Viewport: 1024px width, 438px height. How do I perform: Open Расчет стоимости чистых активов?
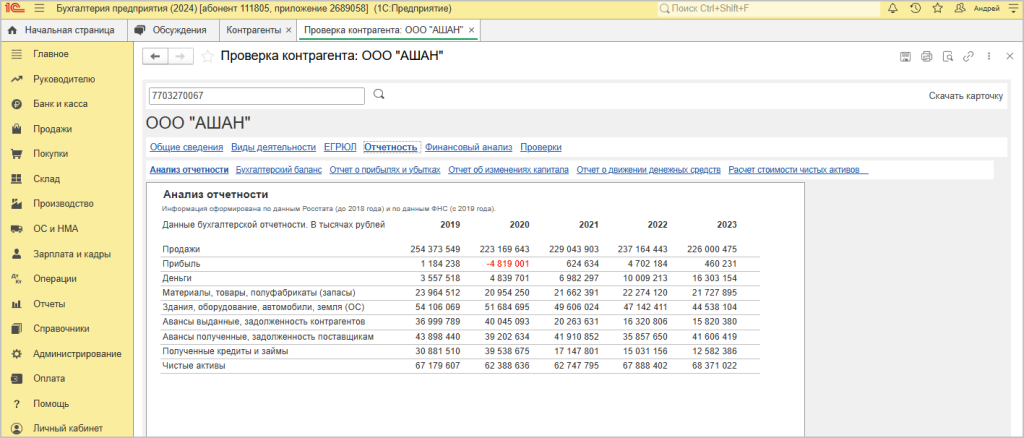point(798,170)
